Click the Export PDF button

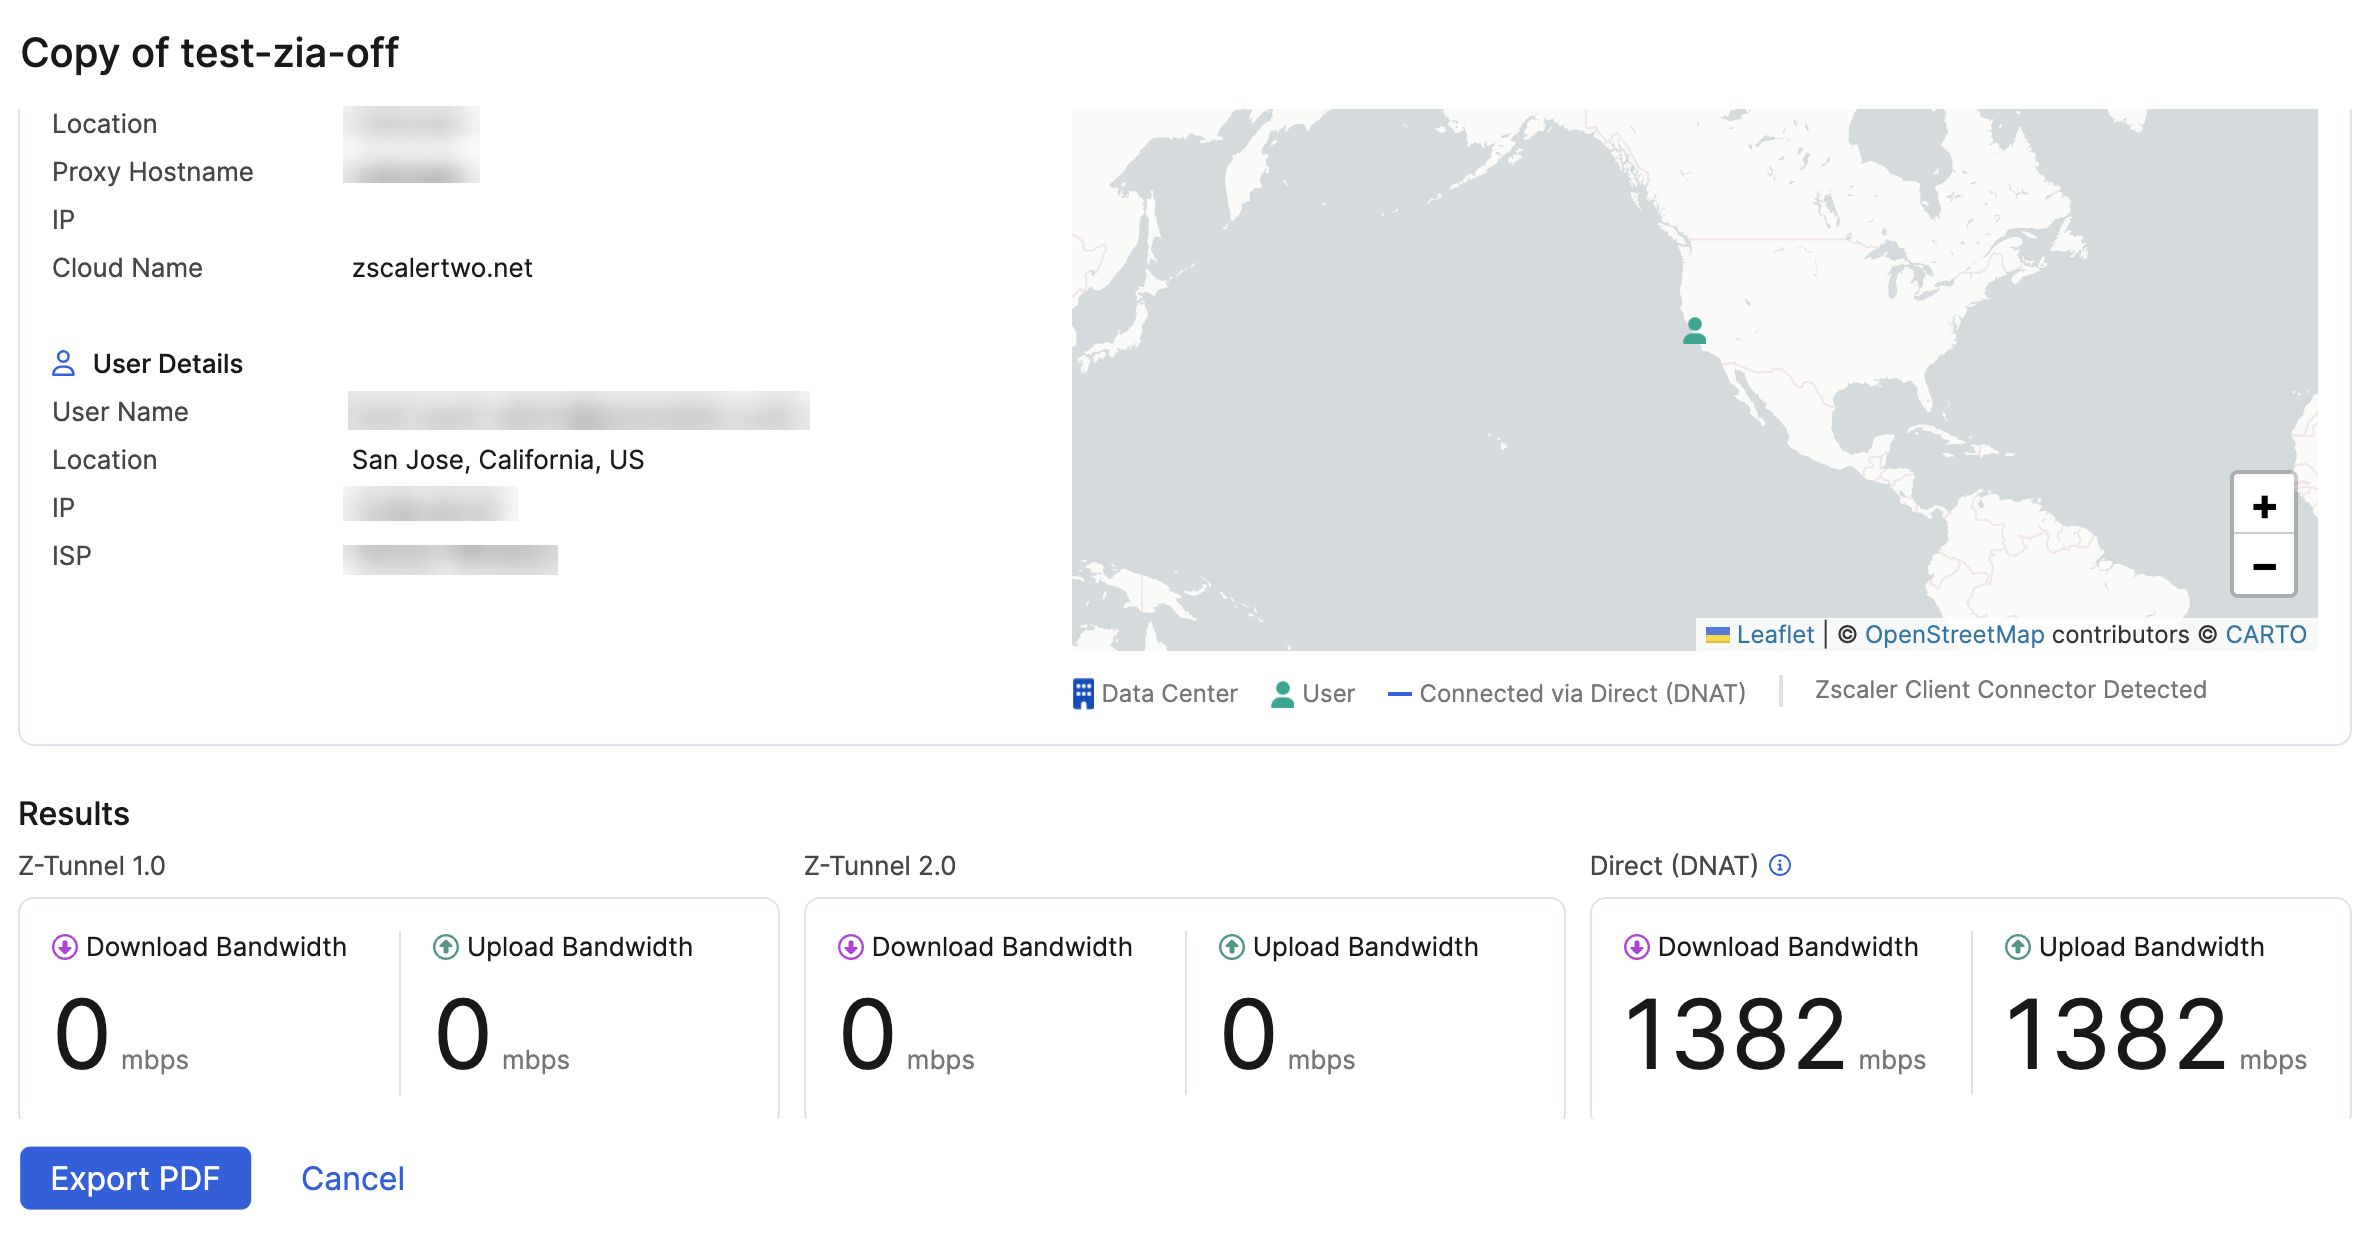[135, 1178]
